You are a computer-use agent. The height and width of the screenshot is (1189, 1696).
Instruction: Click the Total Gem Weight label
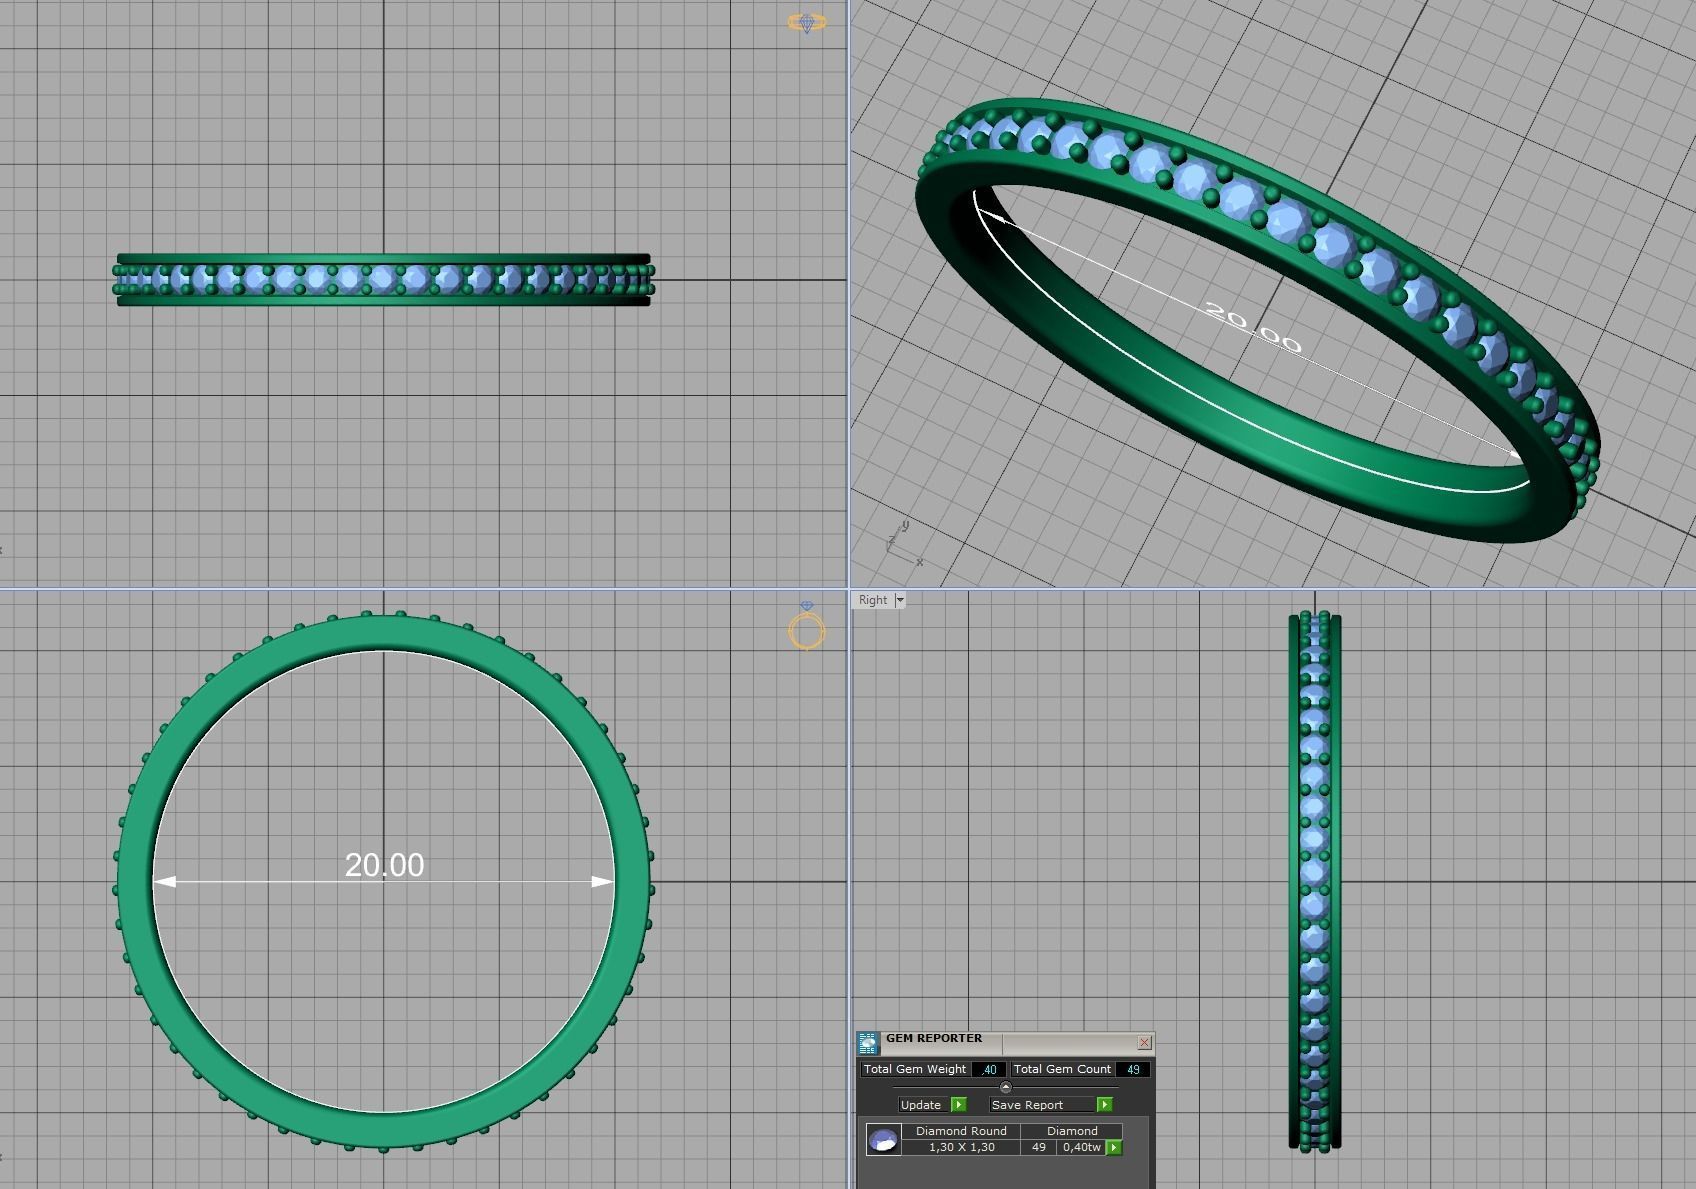914,1069
